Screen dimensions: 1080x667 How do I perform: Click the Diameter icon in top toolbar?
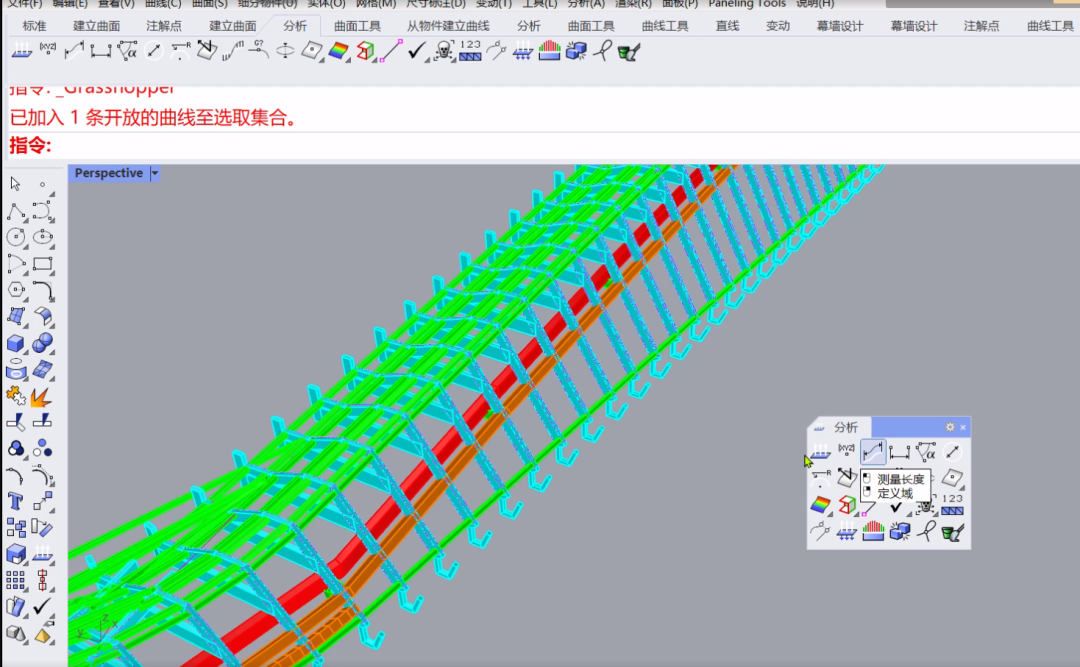click(x=154, y=51)
